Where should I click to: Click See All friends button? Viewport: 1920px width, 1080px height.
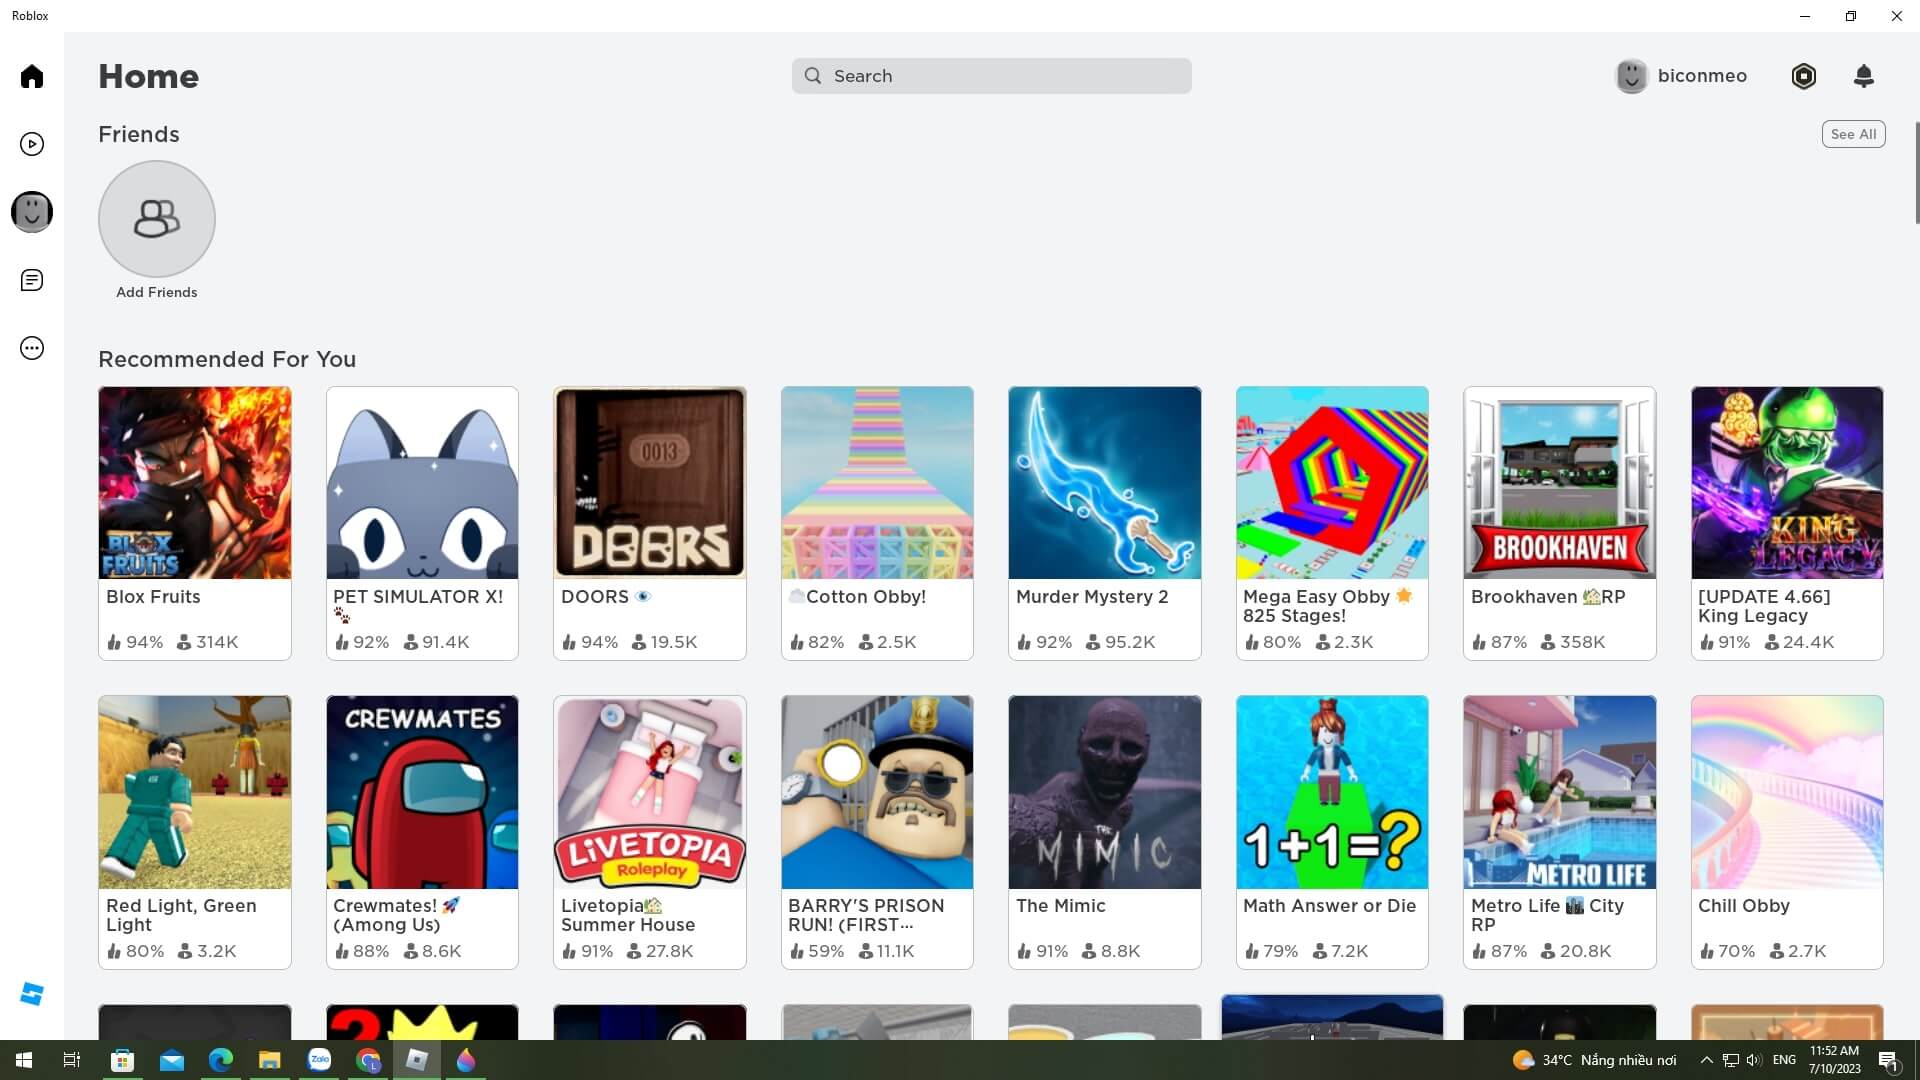click(1853, 133)
